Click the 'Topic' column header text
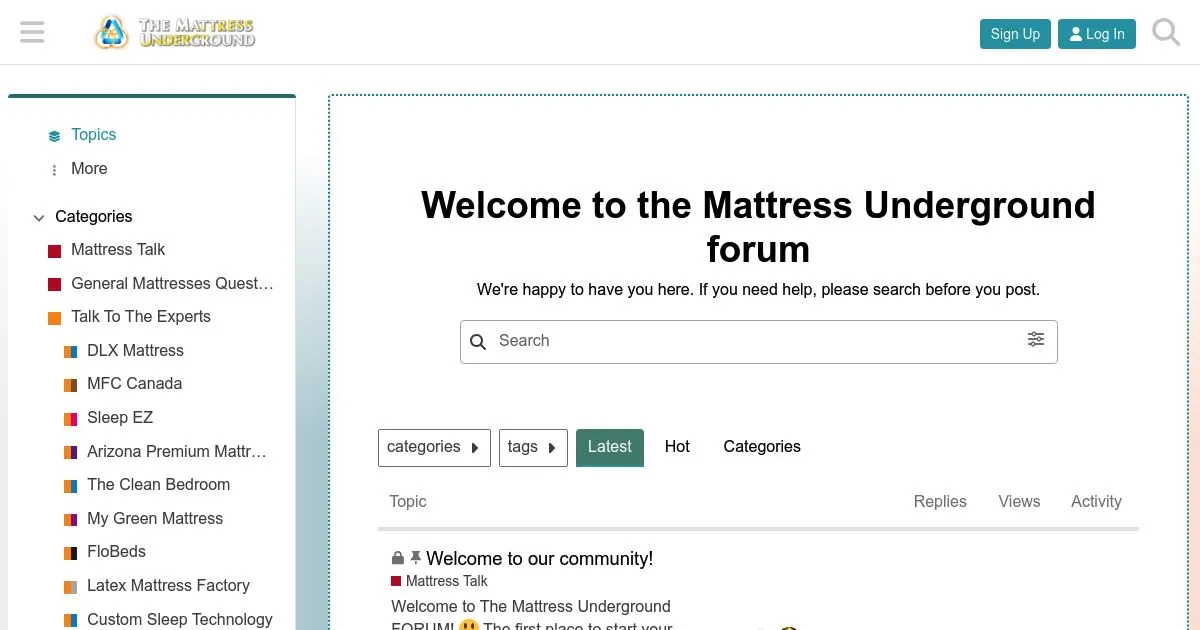The height and width of the screenshot is (630, 1200). click(408, 502)
